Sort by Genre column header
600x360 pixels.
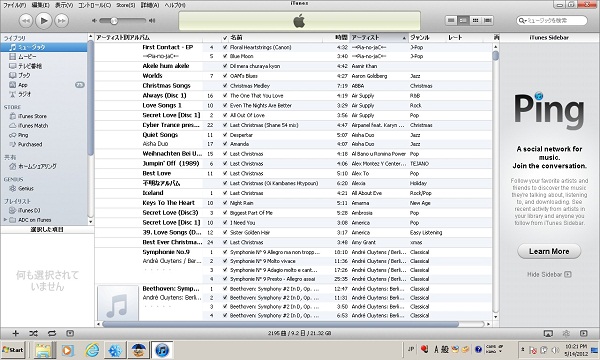[427, 37]
